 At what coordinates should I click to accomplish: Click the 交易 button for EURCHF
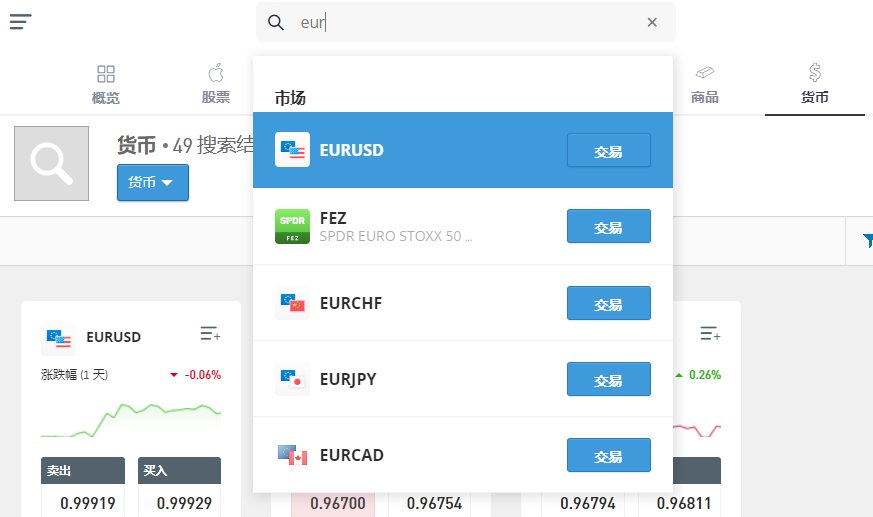coord(609,303)
